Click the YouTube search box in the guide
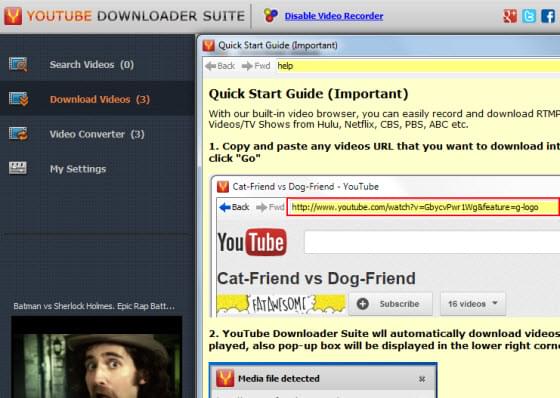The height and width of the screenshot is (398, 560). click(432, 242)
